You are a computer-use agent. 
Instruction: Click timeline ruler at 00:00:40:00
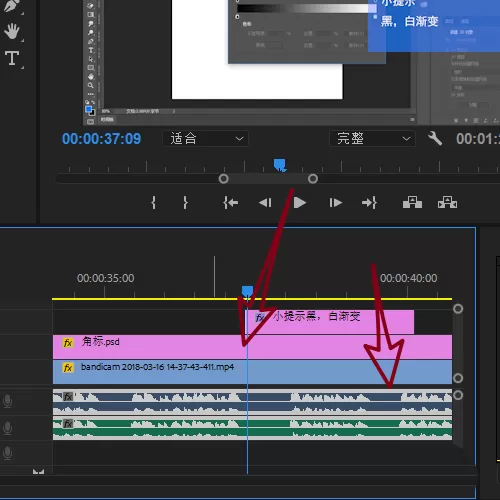pyautogui.click(x=408, y=278)
